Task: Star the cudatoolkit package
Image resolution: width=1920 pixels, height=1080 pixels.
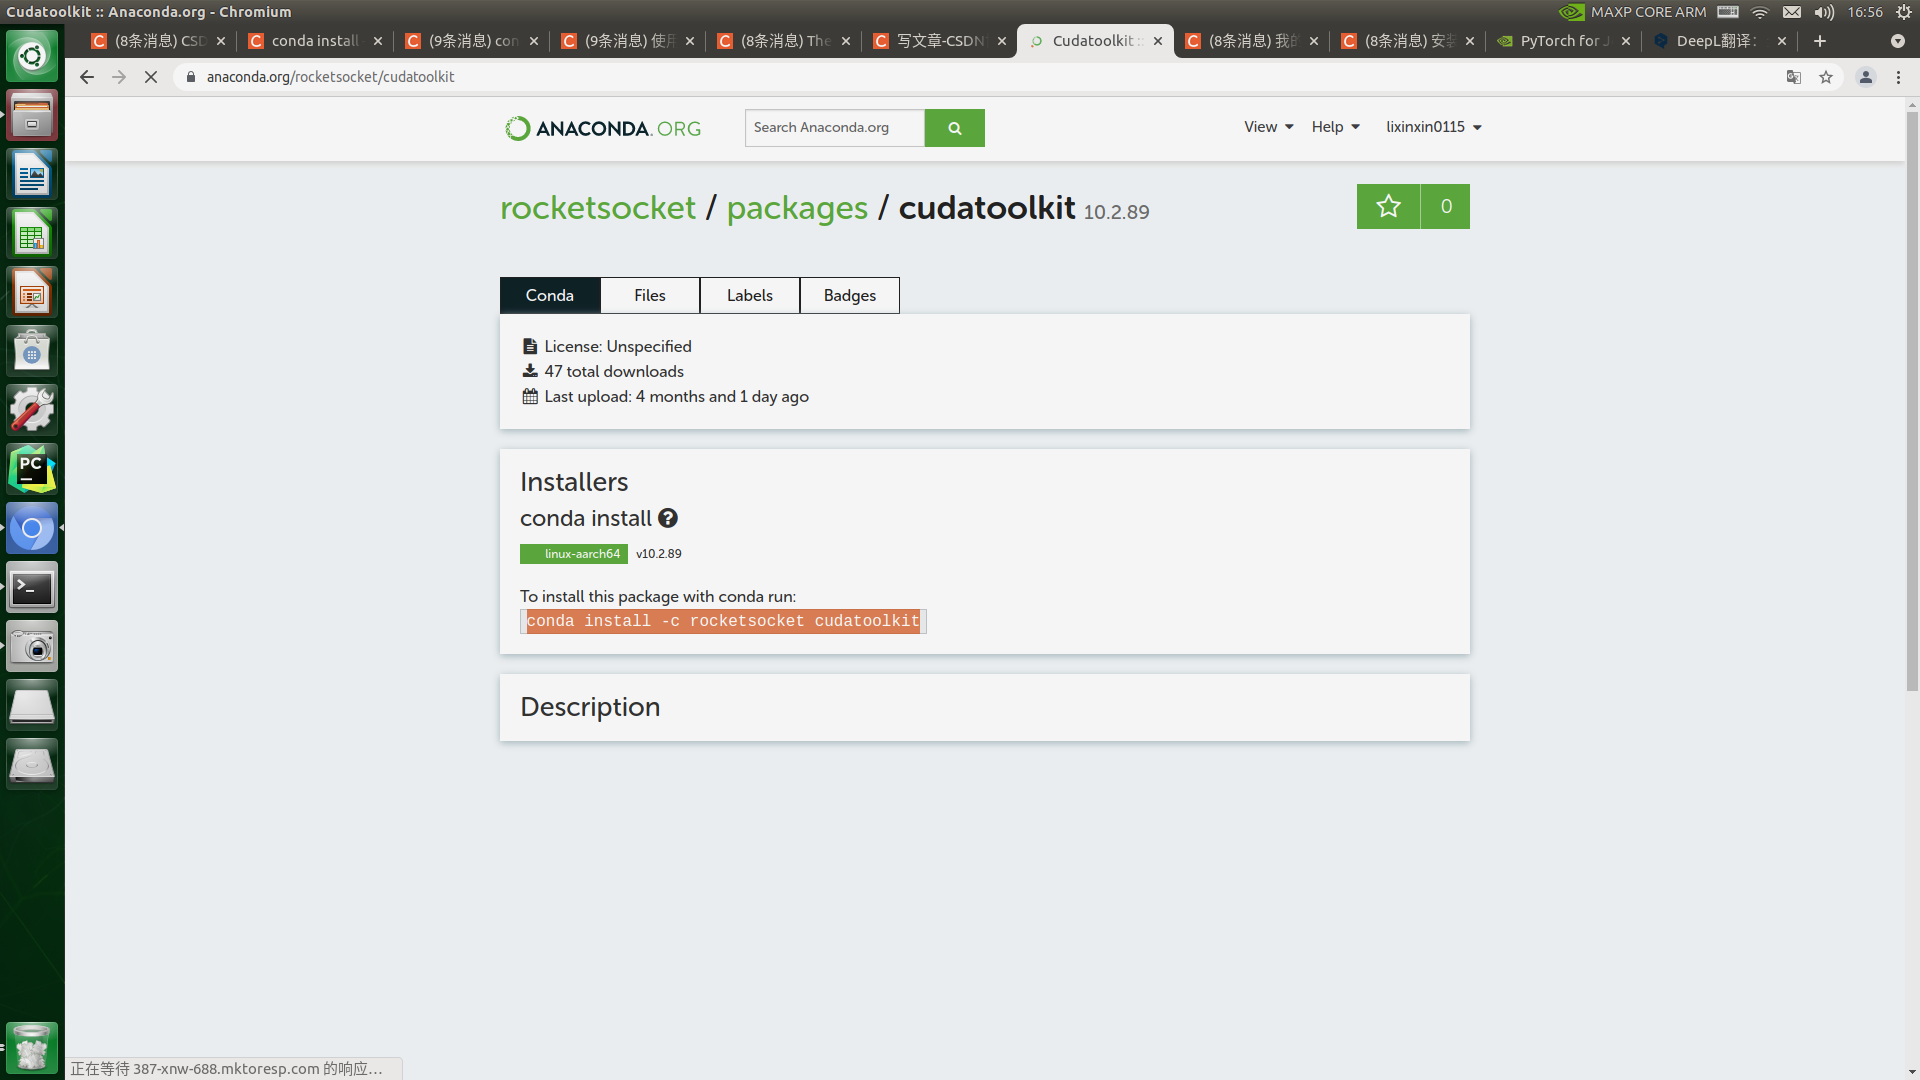Action: tap(1387, 206)
